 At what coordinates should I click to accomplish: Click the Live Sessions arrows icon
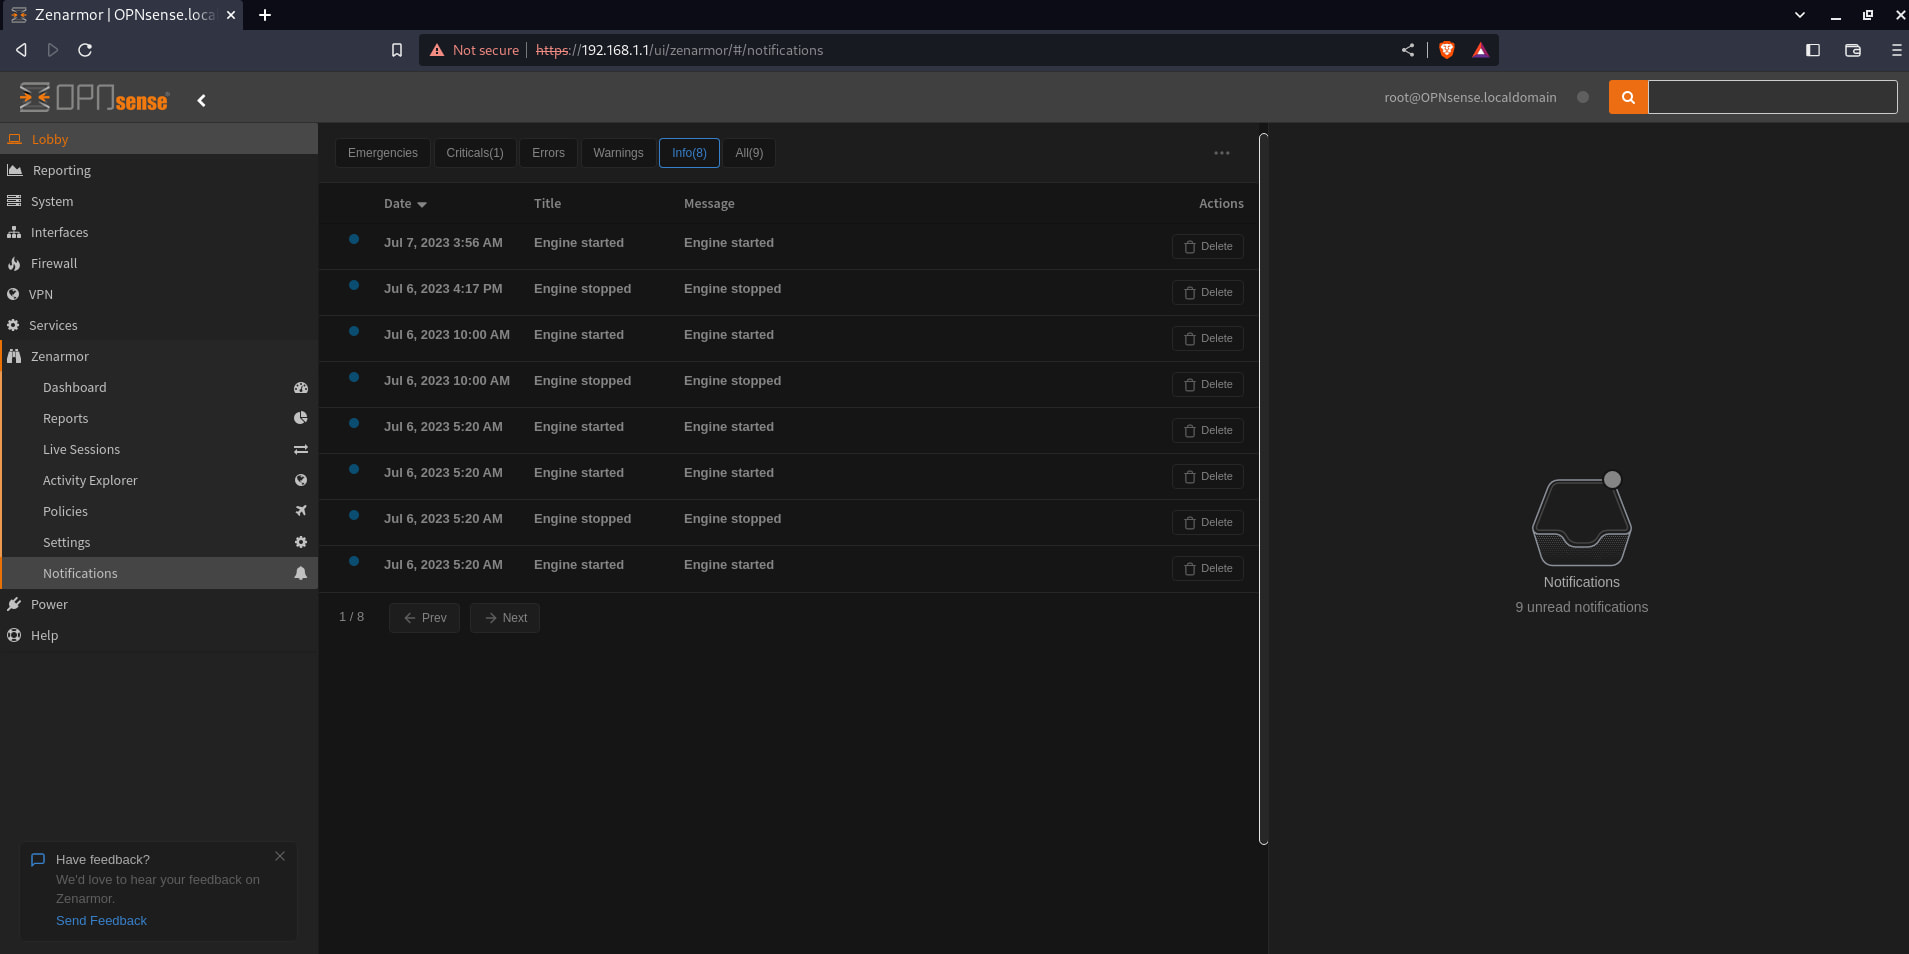(x=301, y=450)
